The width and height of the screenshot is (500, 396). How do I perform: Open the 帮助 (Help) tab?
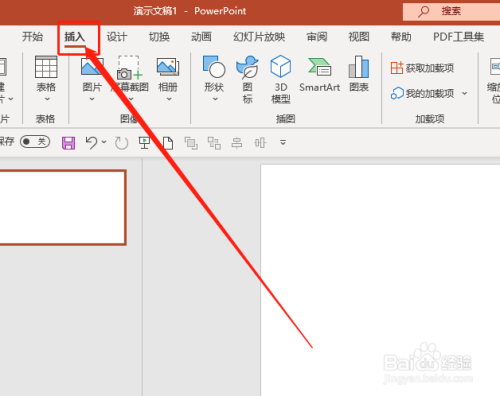pos(401,37)
